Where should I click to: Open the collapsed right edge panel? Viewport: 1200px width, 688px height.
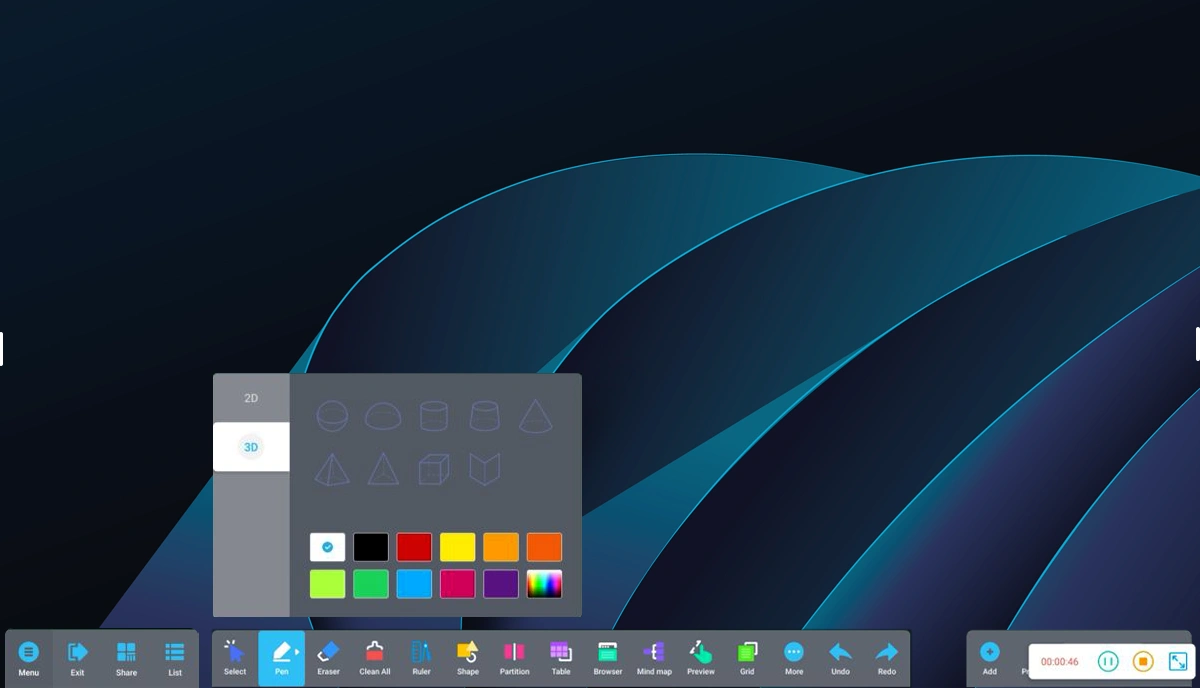tap(1197, 343)
